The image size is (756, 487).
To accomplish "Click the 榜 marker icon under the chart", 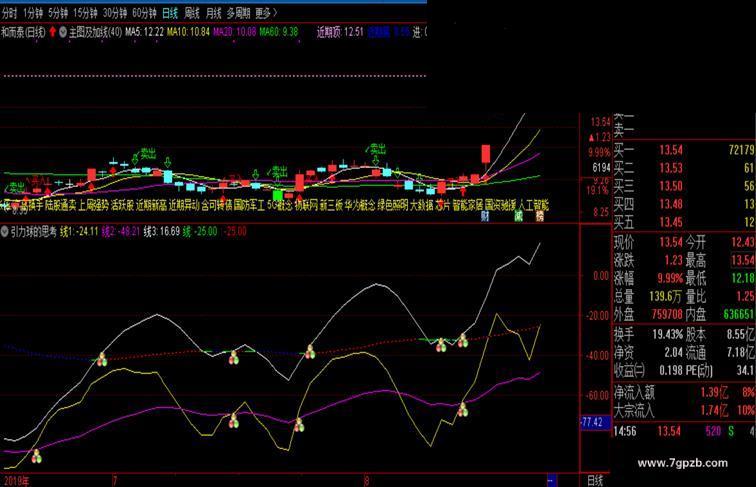I will point(540,216).
